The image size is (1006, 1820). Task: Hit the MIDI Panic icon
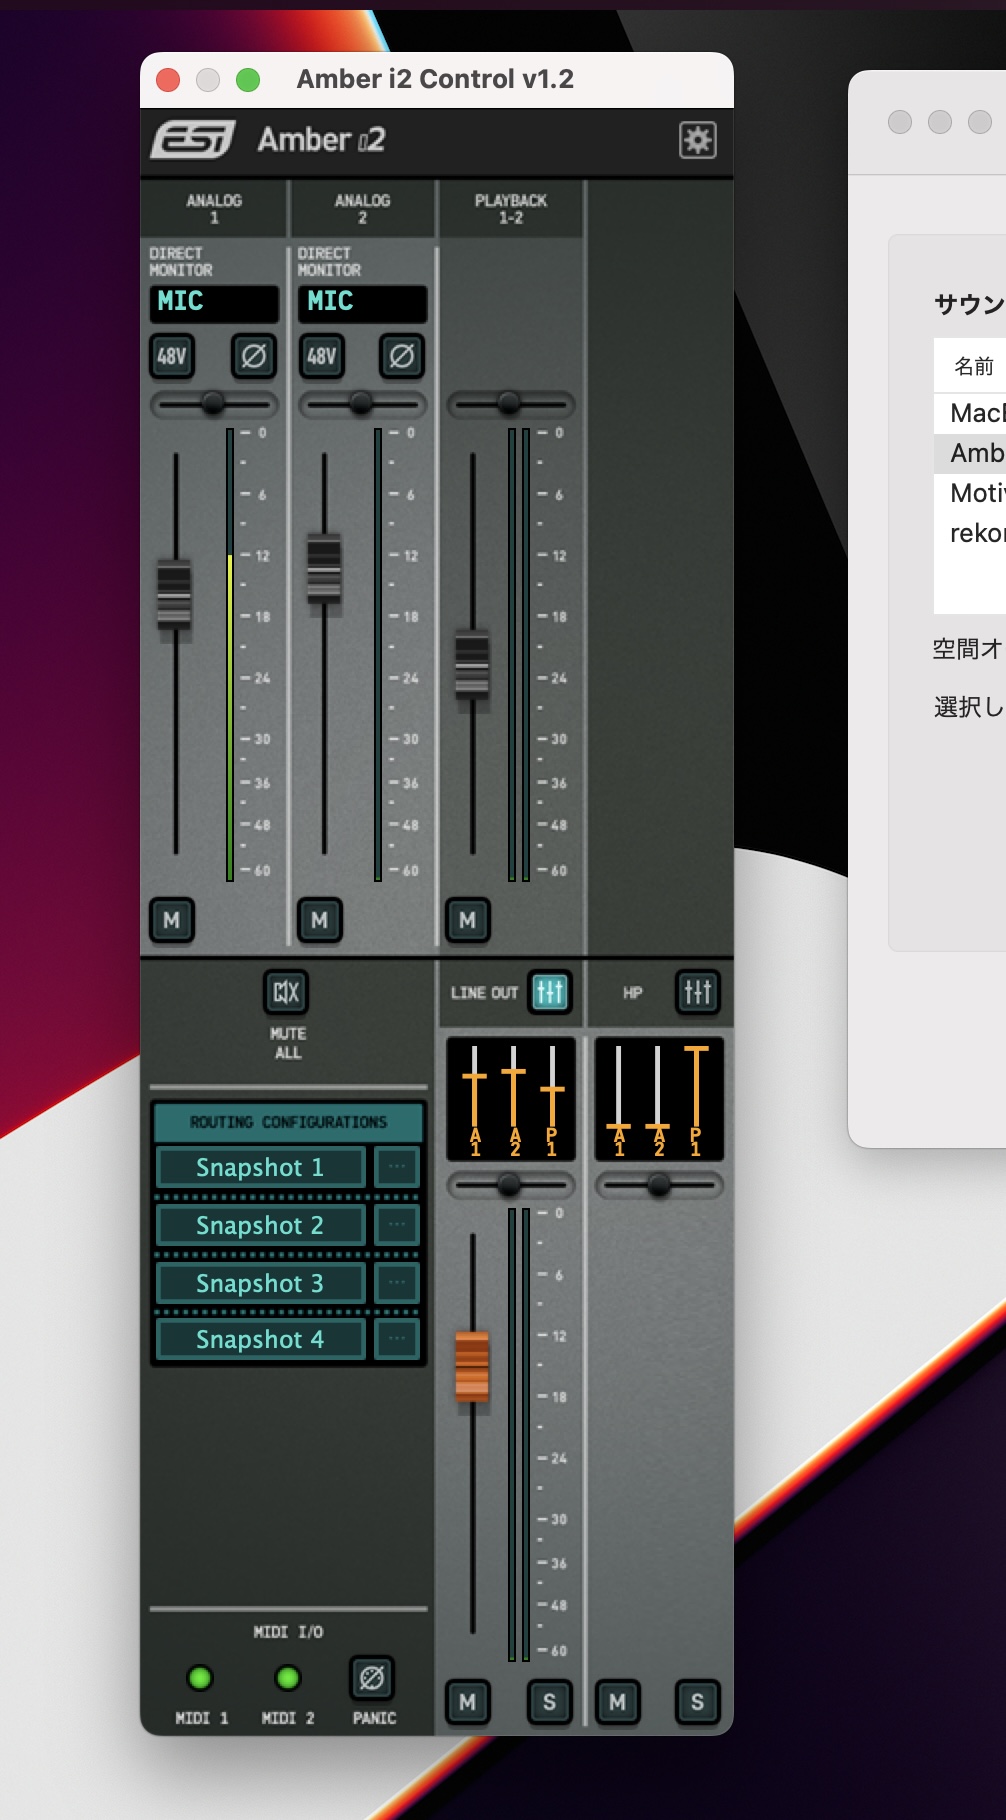click(371, 1678)
